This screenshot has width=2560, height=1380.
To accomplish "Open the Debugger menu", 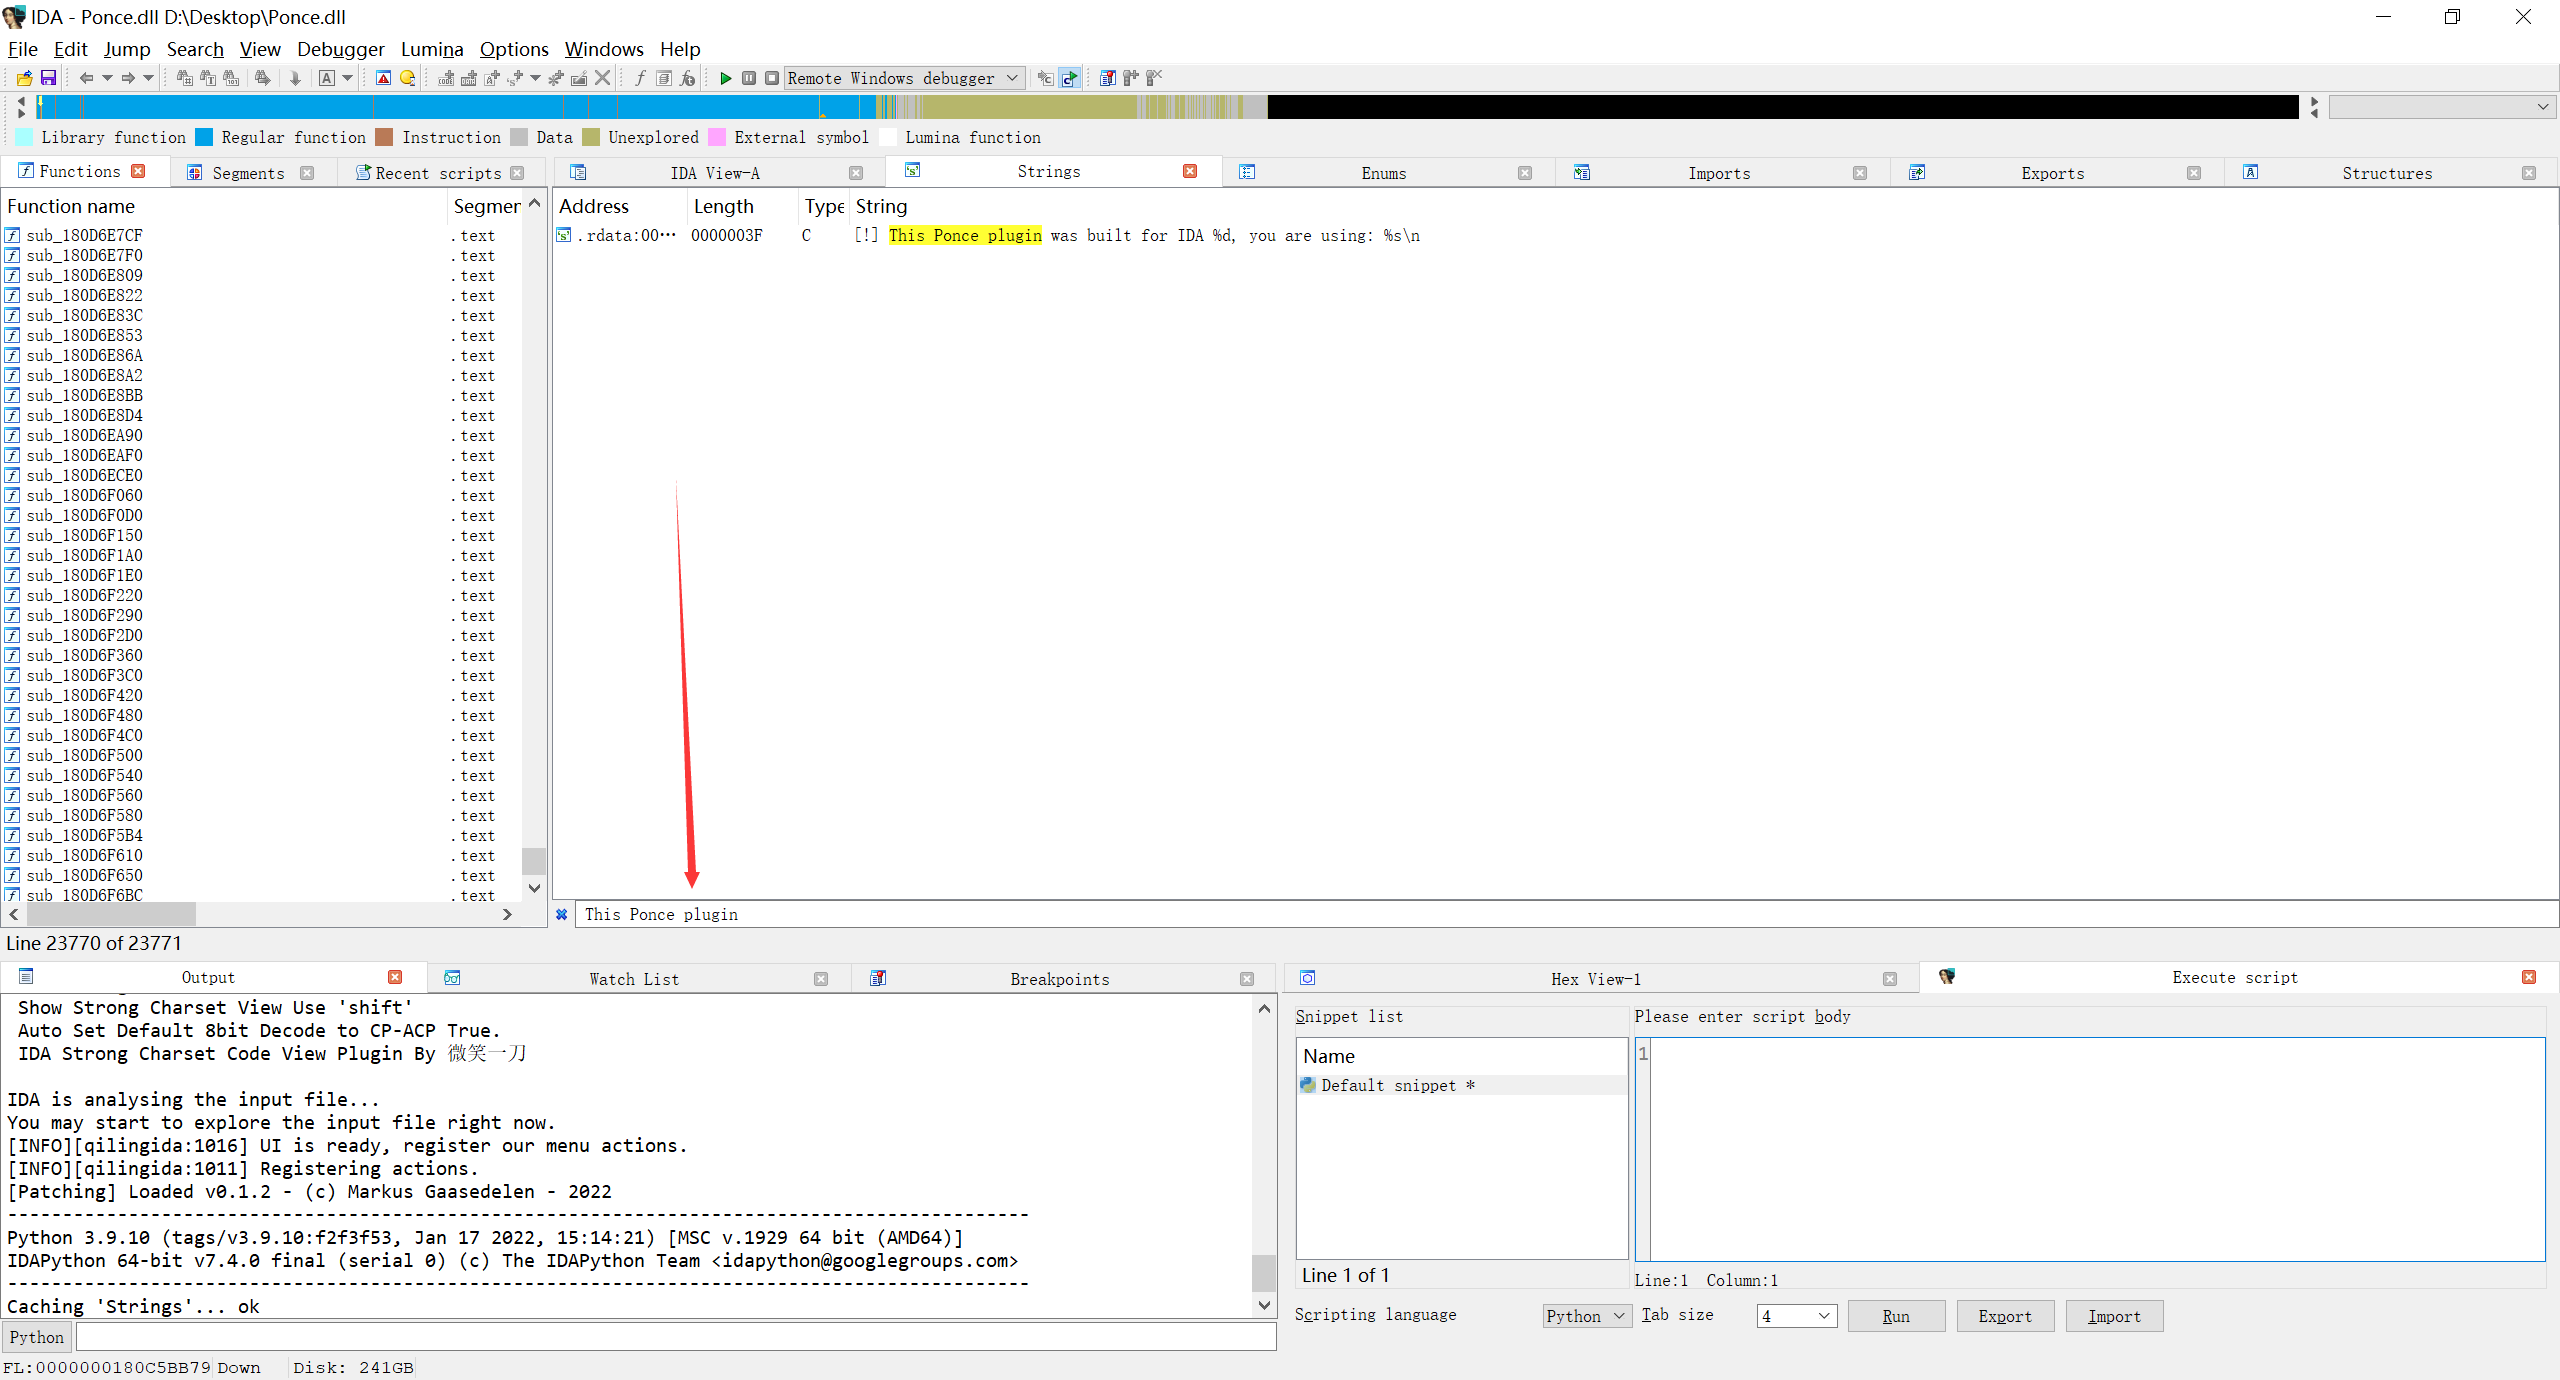I will 340,49.
